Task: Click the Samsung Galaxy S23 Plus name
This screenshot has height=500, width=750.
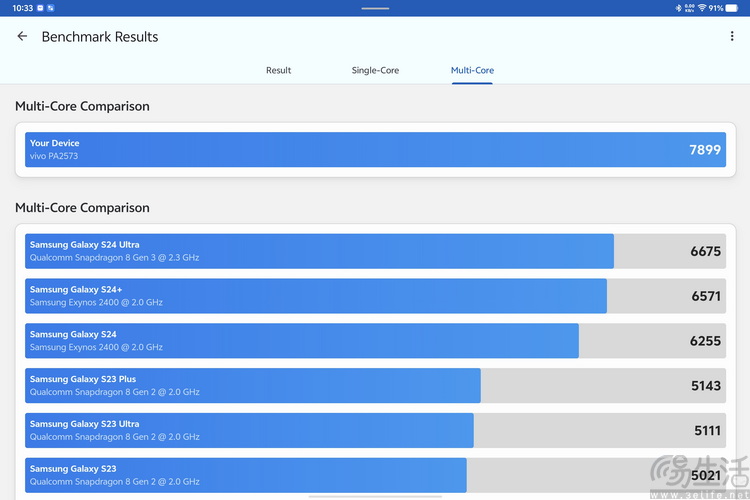Action: (x=83, y=379)
